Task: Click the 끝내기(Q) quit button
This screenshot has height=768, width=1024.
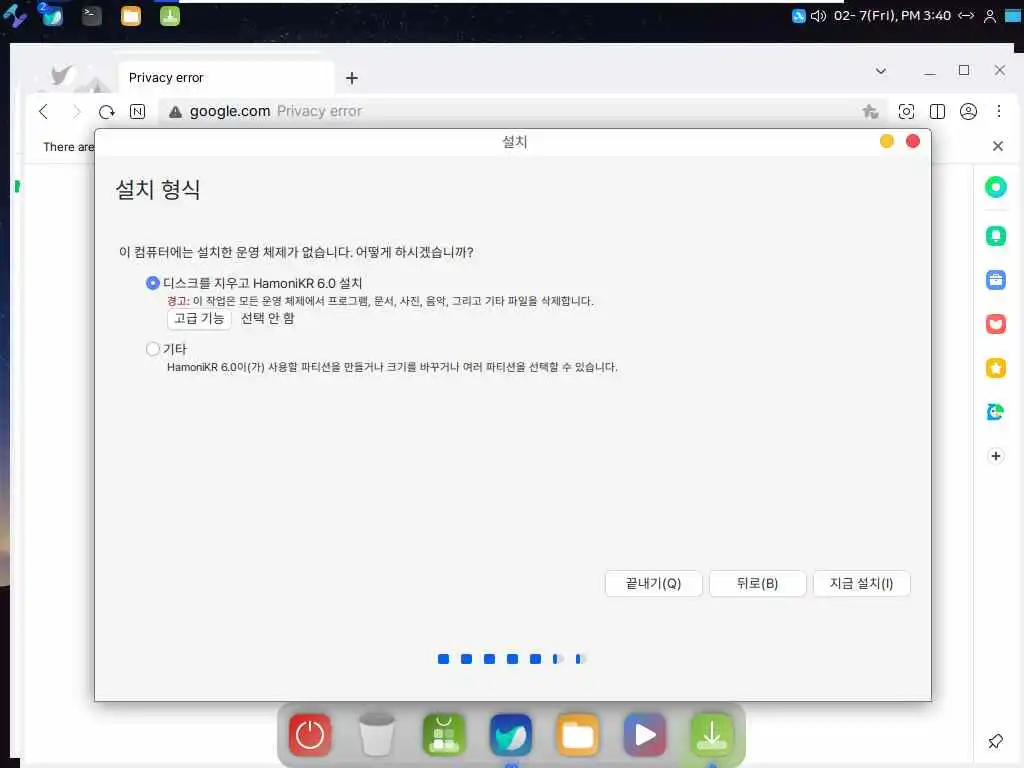Action: click(x=653, y=583)
